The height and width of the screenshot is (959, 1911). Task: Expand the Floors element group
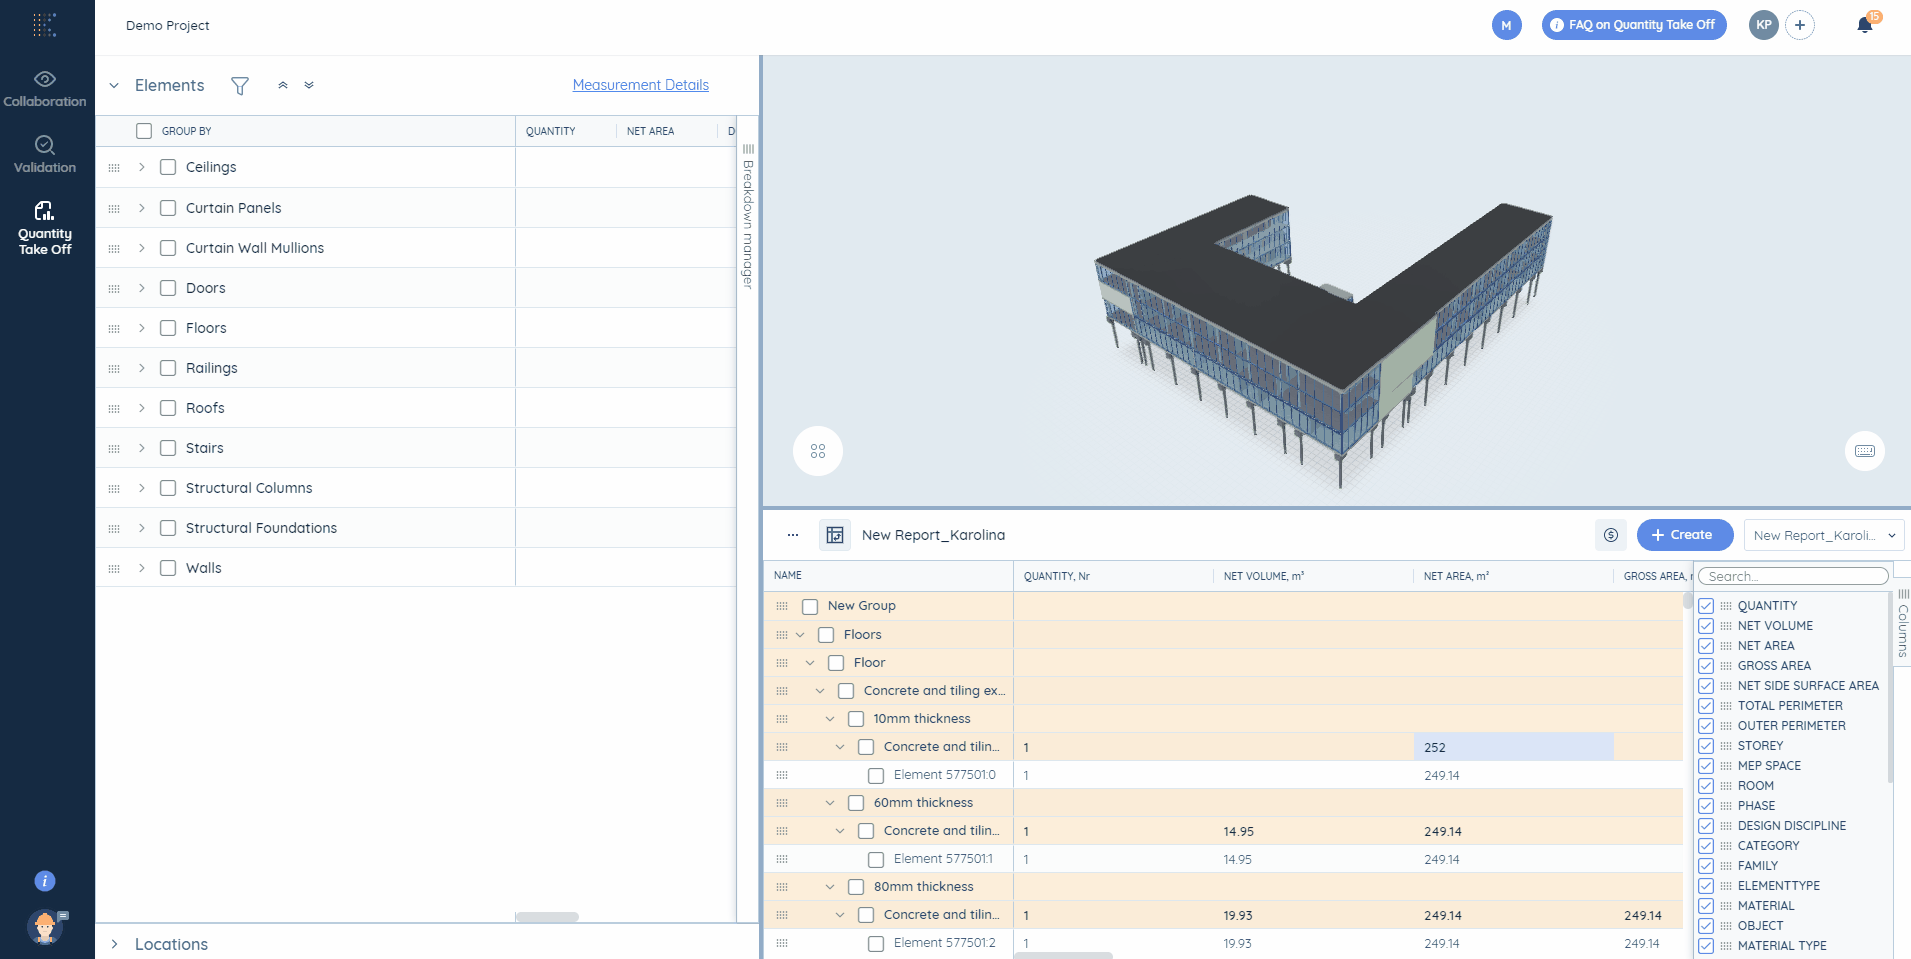click(142, 328)
